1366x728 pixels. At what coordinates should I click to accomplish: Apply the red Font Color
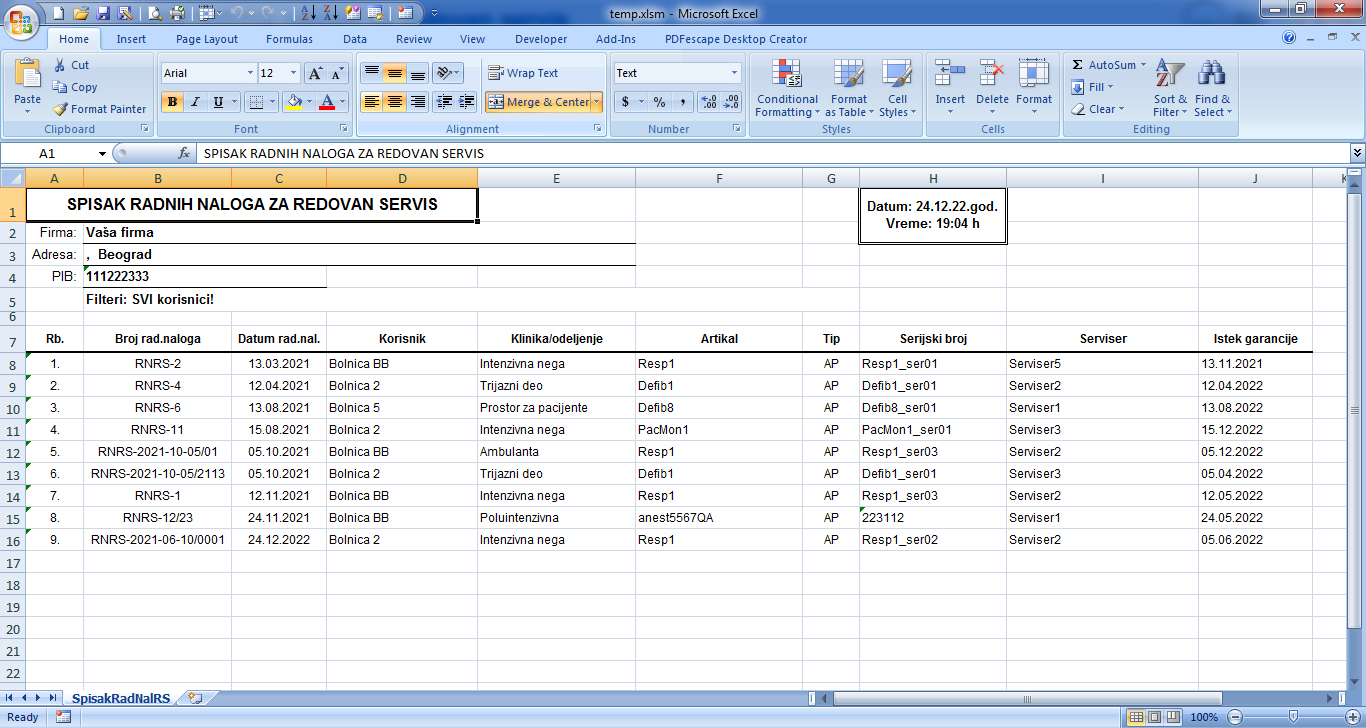click(327, 102)
